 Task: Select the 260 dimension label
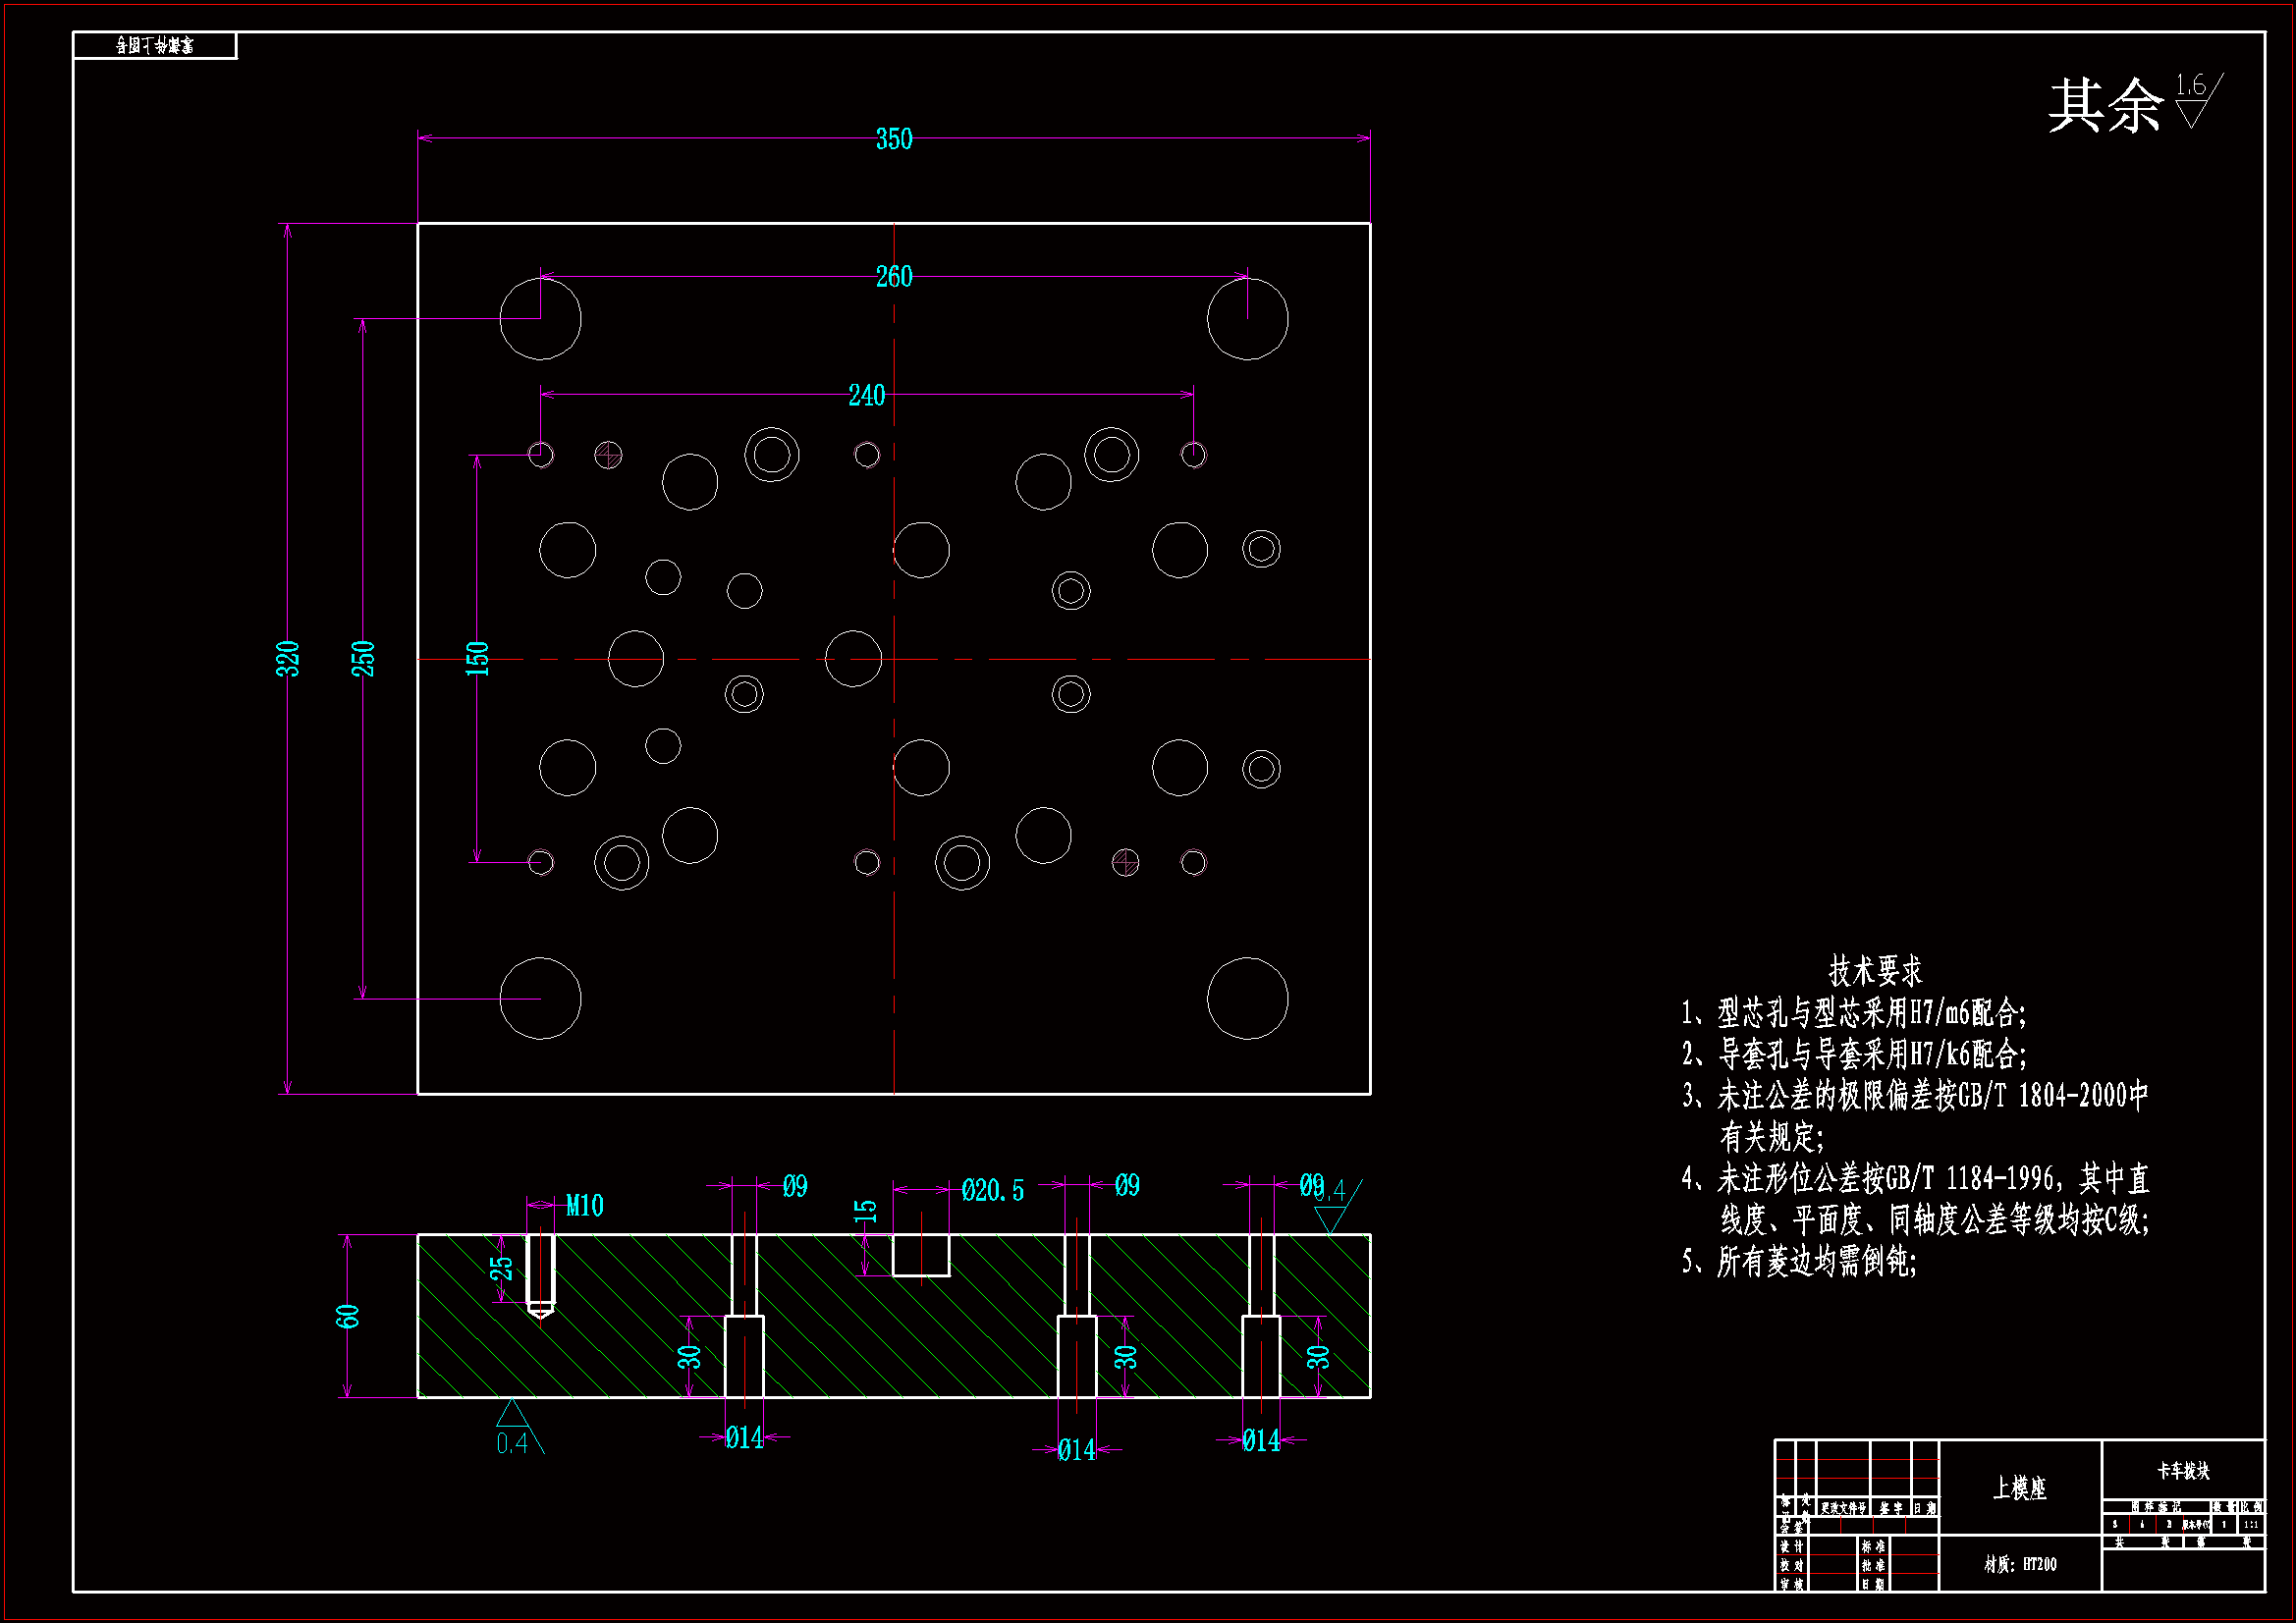[893, 277]
